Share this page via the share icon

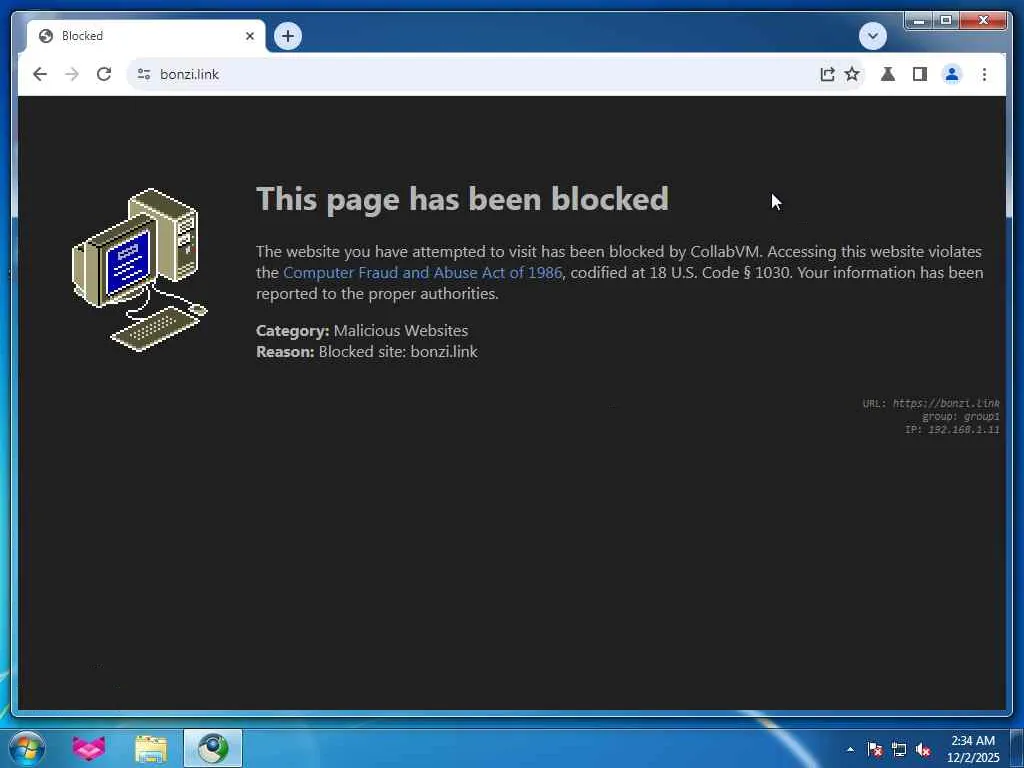[x=827, y=74]
